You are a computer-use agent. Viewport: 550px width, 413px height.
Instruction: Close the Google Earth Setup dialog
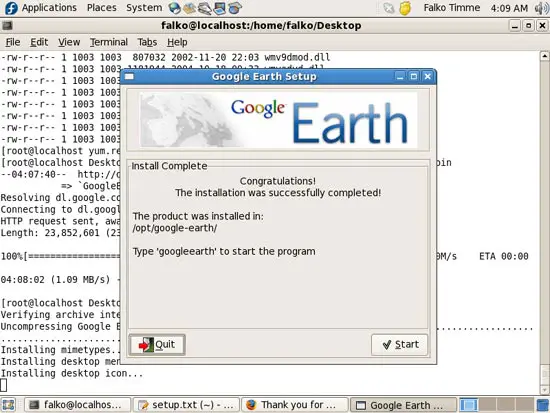428,76
